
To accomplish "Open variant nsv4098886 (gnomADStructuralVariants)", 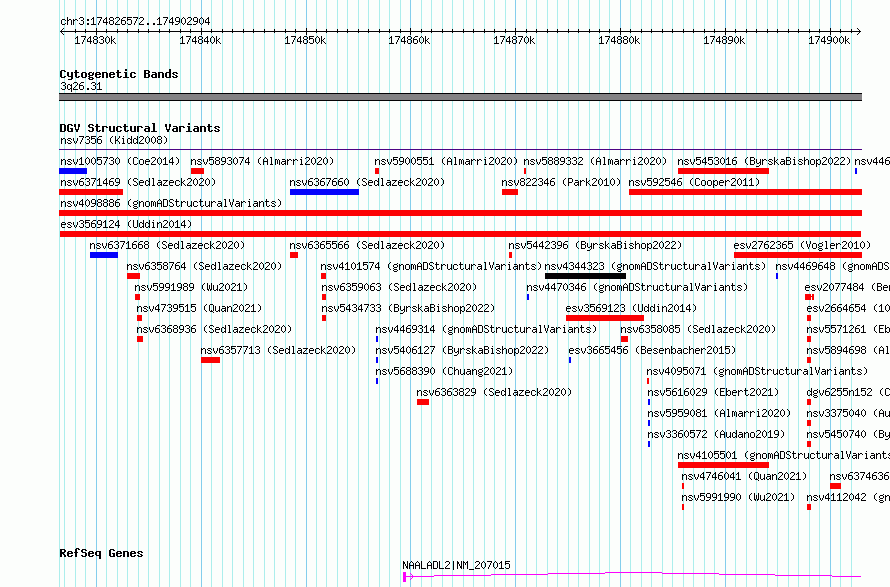I will point(171,203).
